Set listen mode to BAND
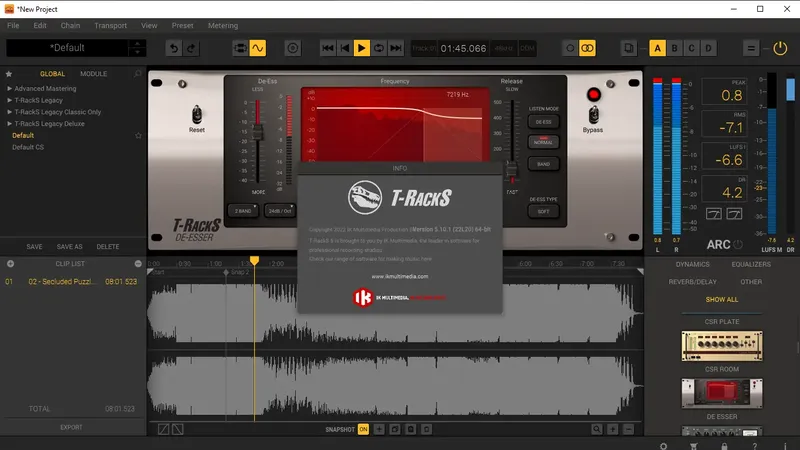 [x=543, y=164]
